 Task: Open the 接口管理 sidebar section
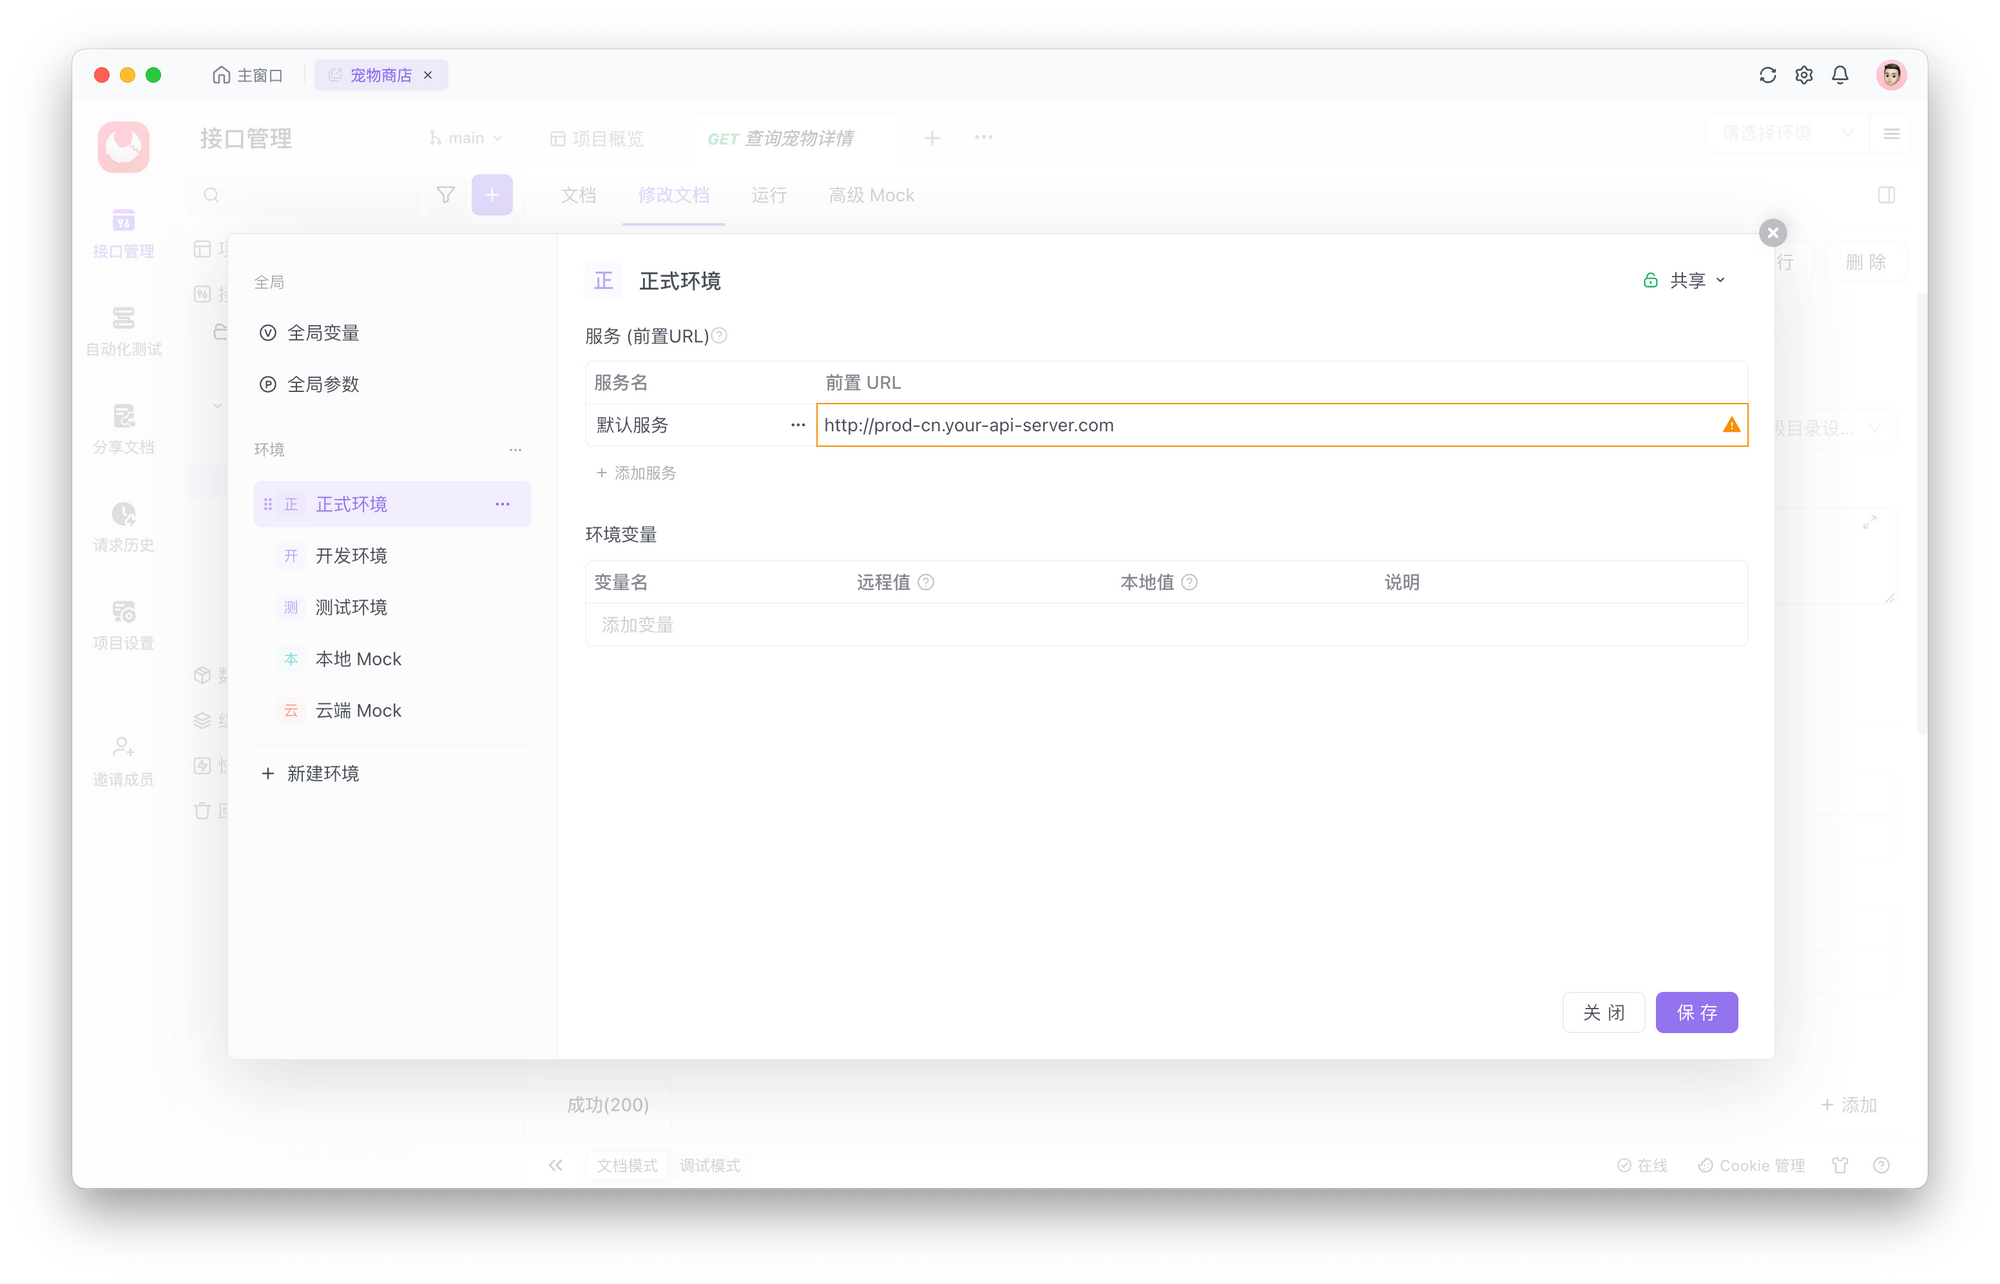point(123,233)
